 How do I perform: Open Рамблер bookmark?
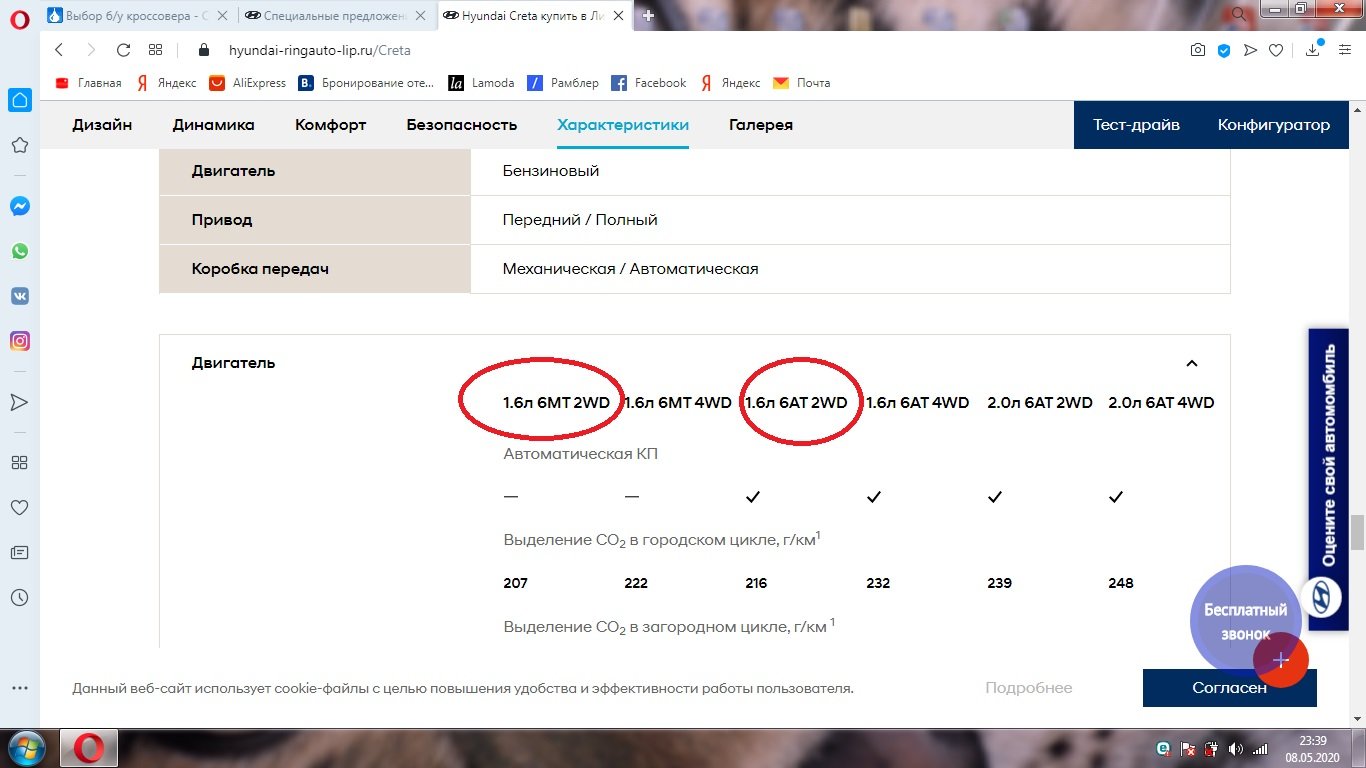pos(563,83)
